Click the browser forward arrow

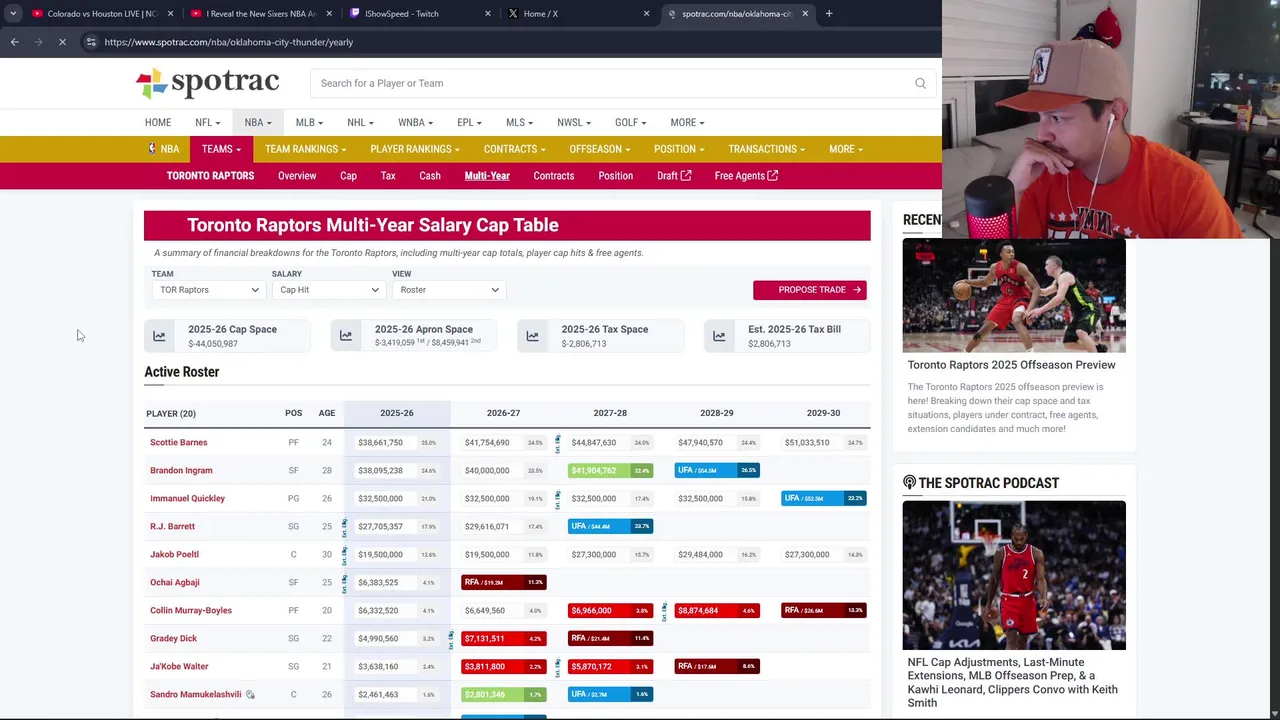(x=39, y=42)
